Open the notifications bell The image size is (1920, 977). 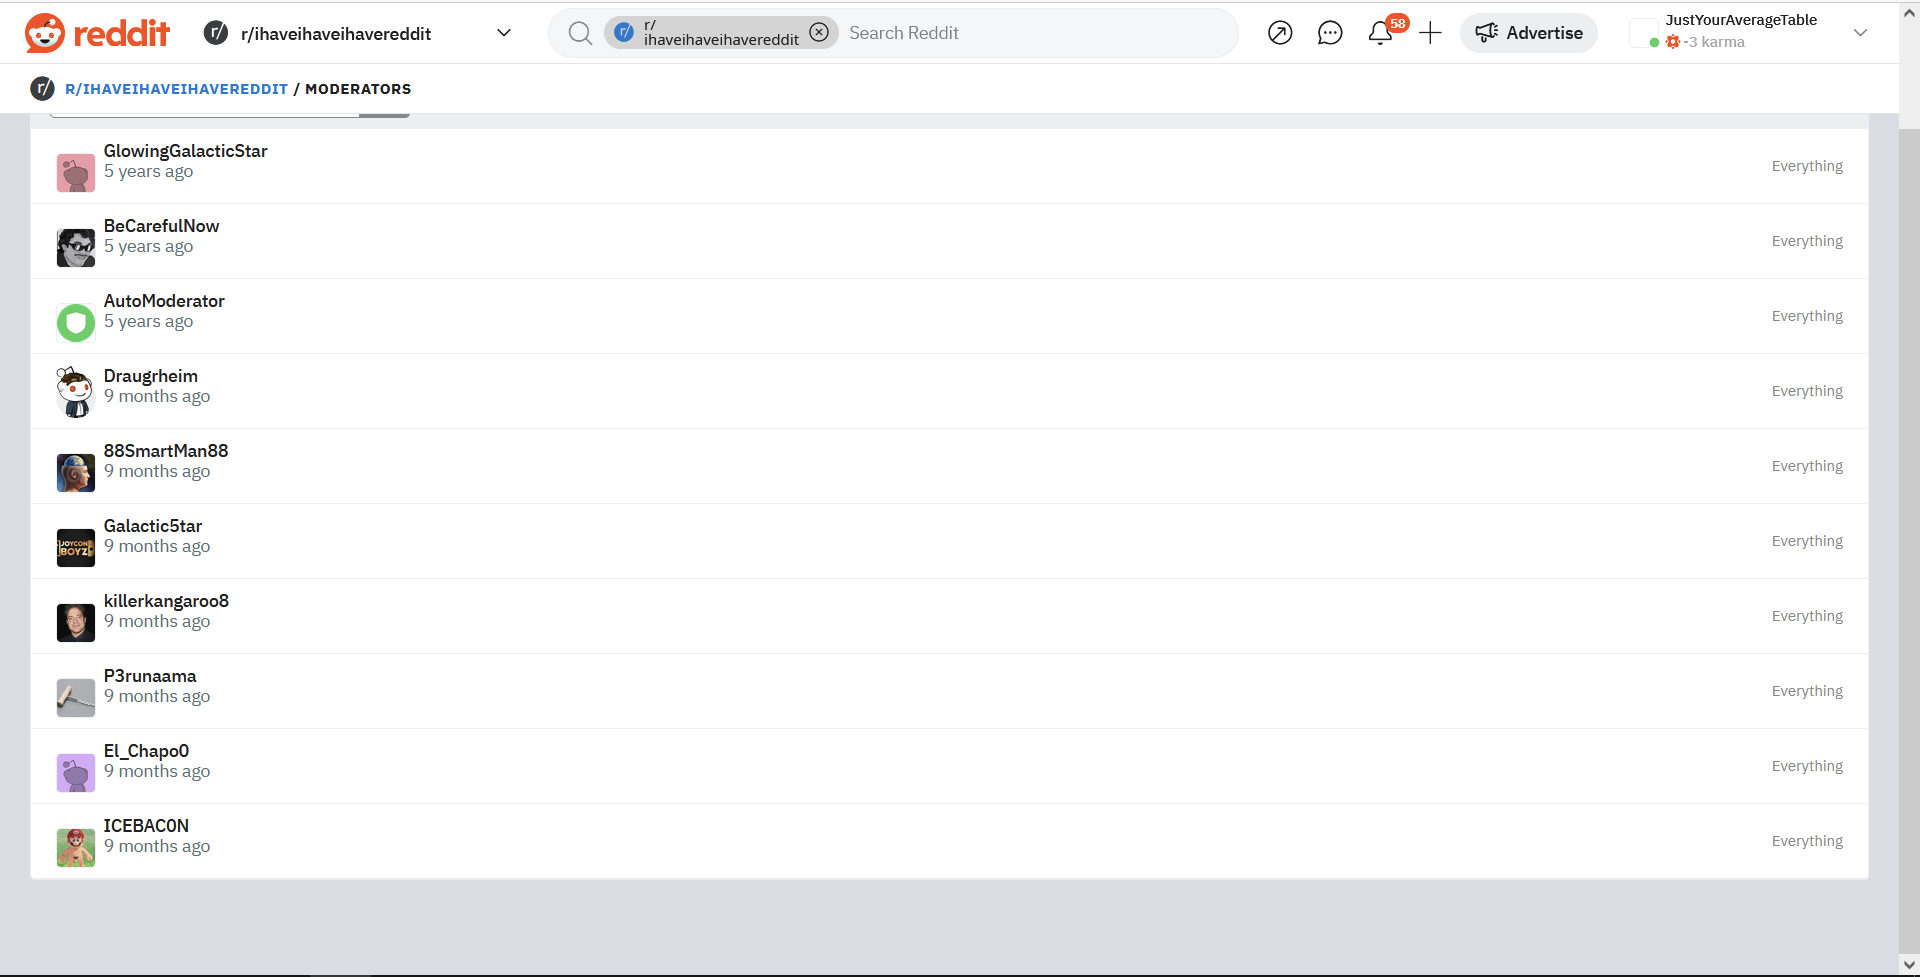(1381, 33)
